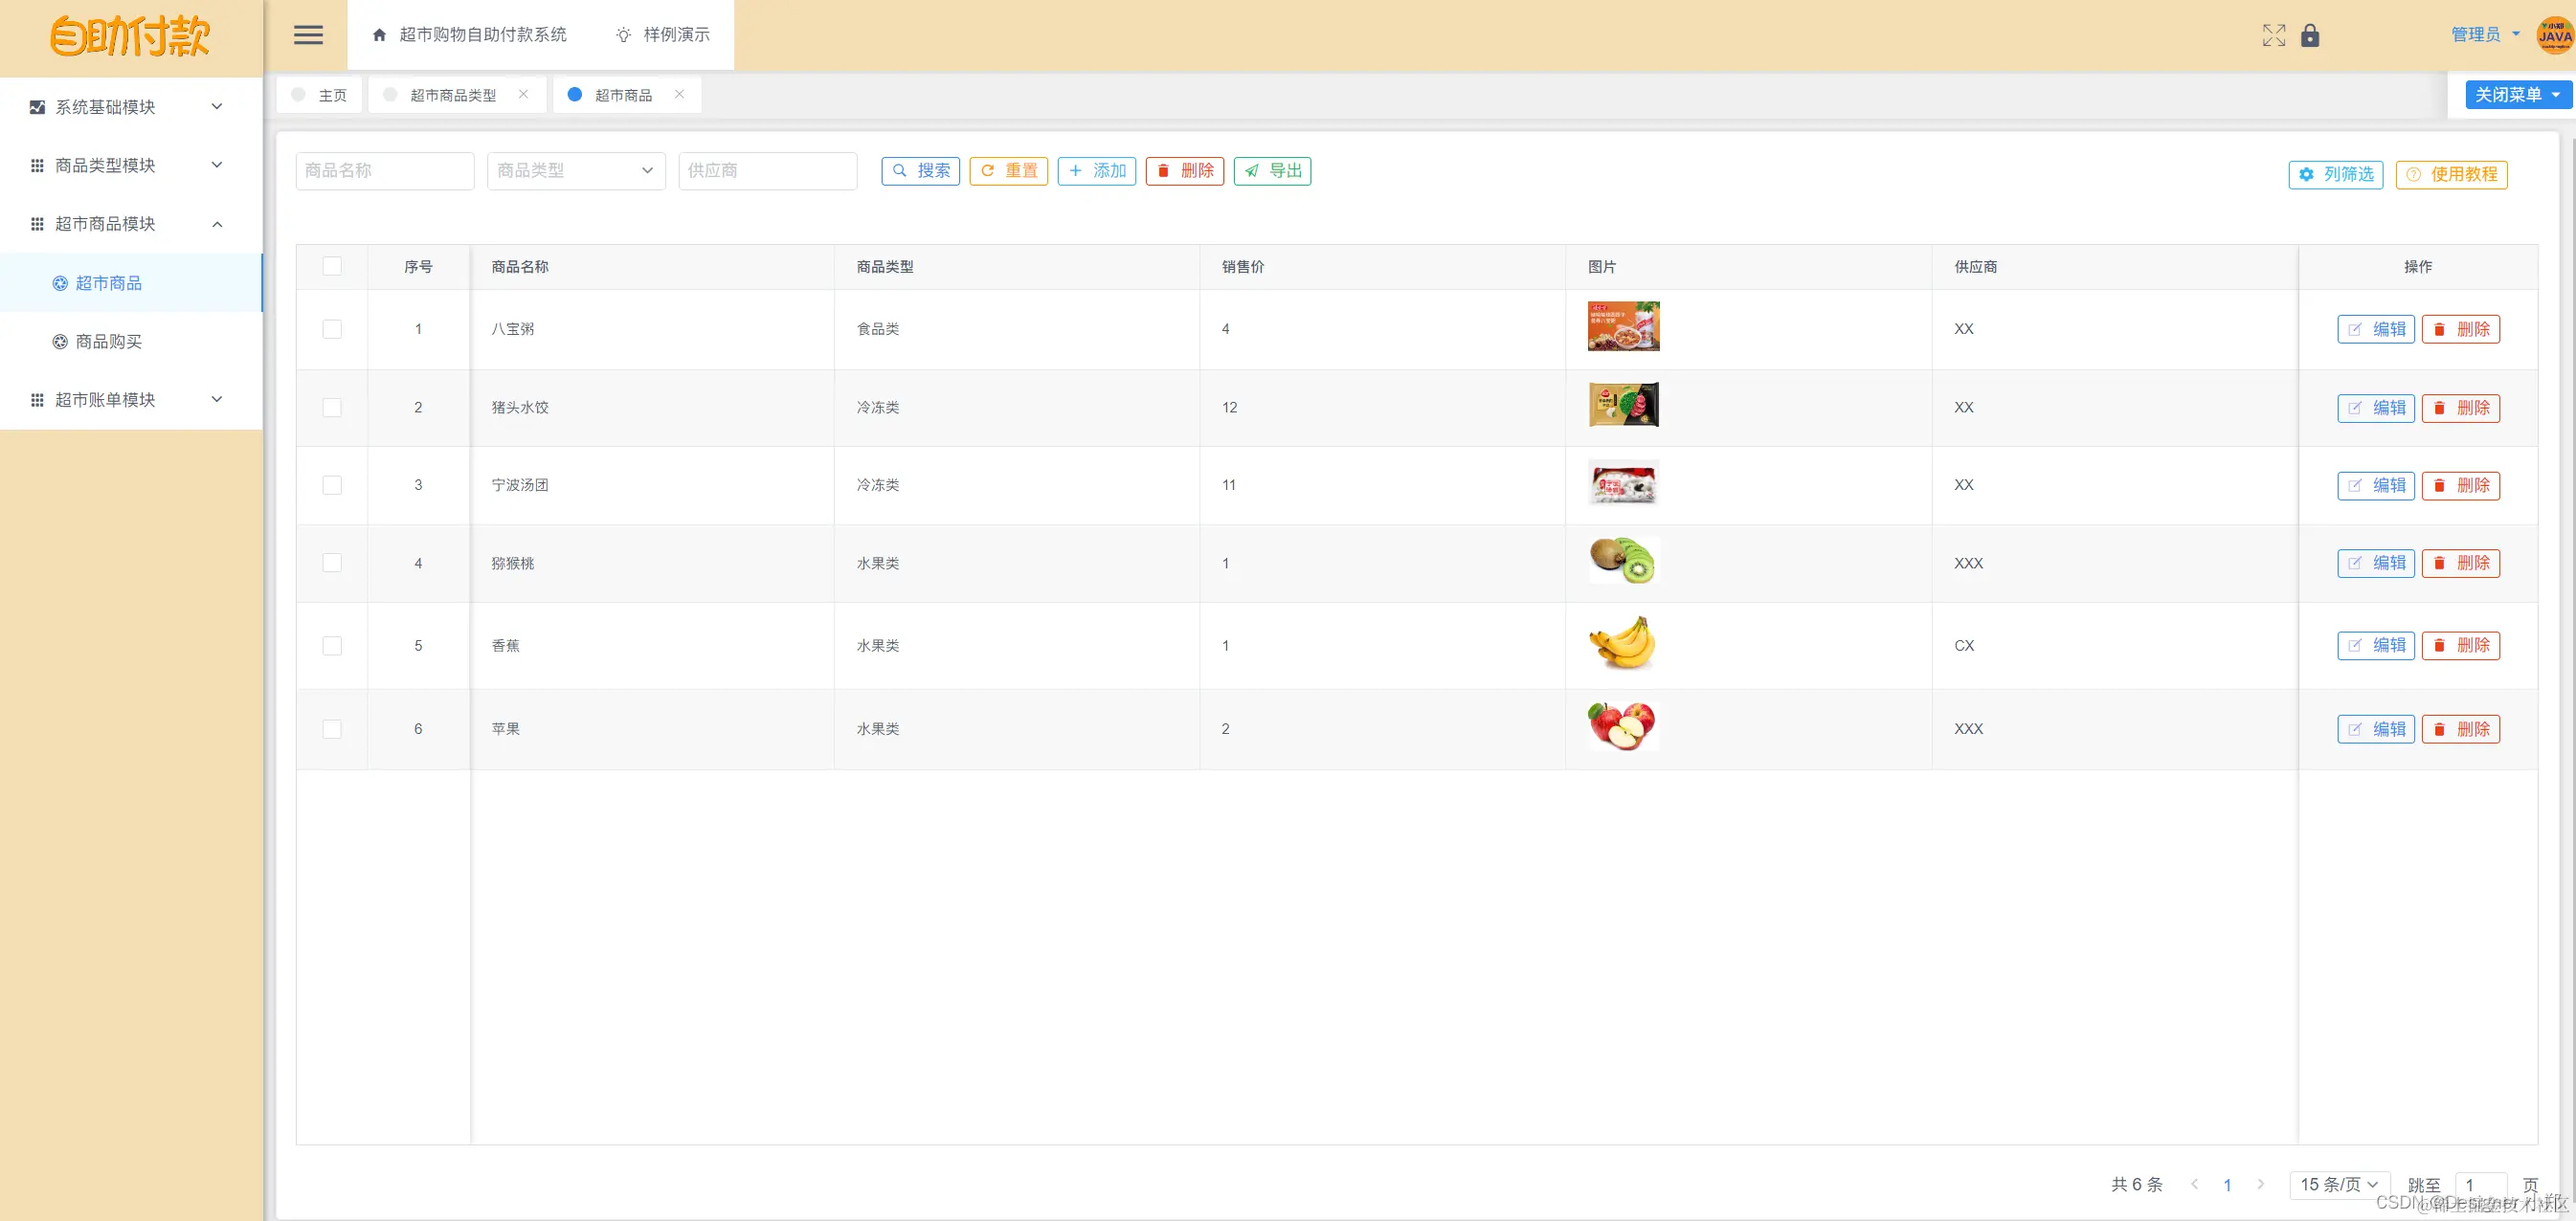The image size is (2576, 1221).
Task: Click the 搜索 magnifier button
Action: [920, 171]
